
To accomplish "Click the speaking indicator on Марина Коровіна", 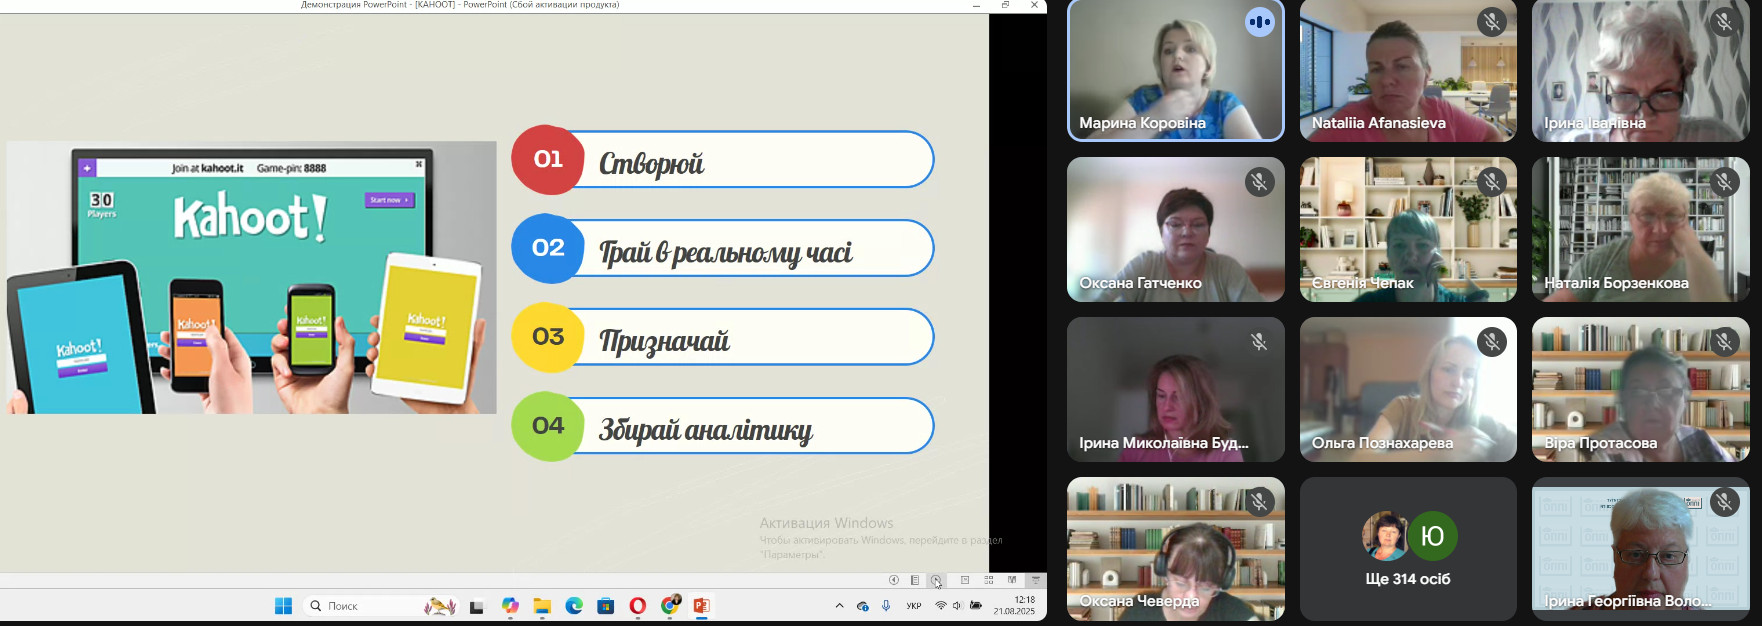I will (x=1259, y=22).
